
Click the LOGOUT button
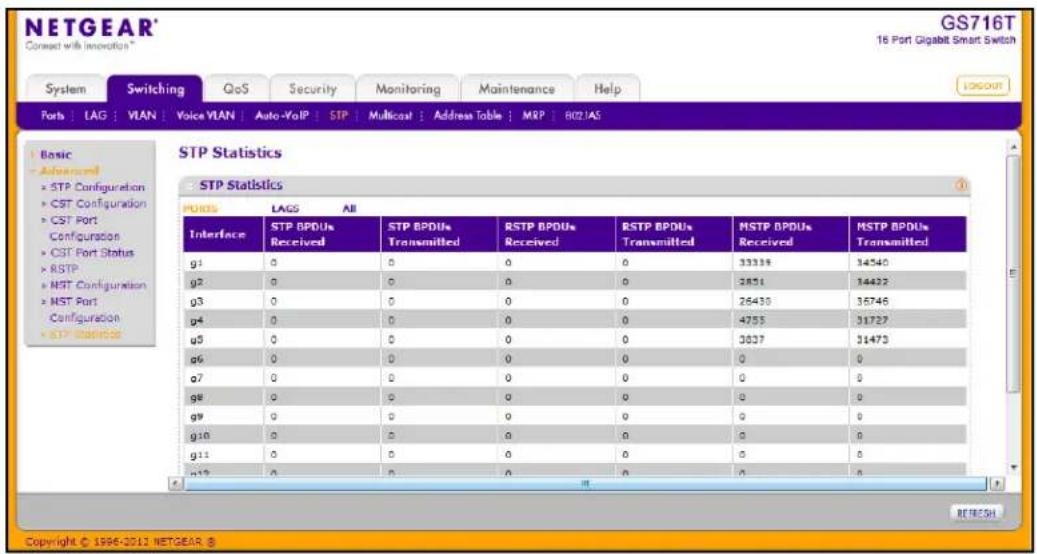coord(983,87)
